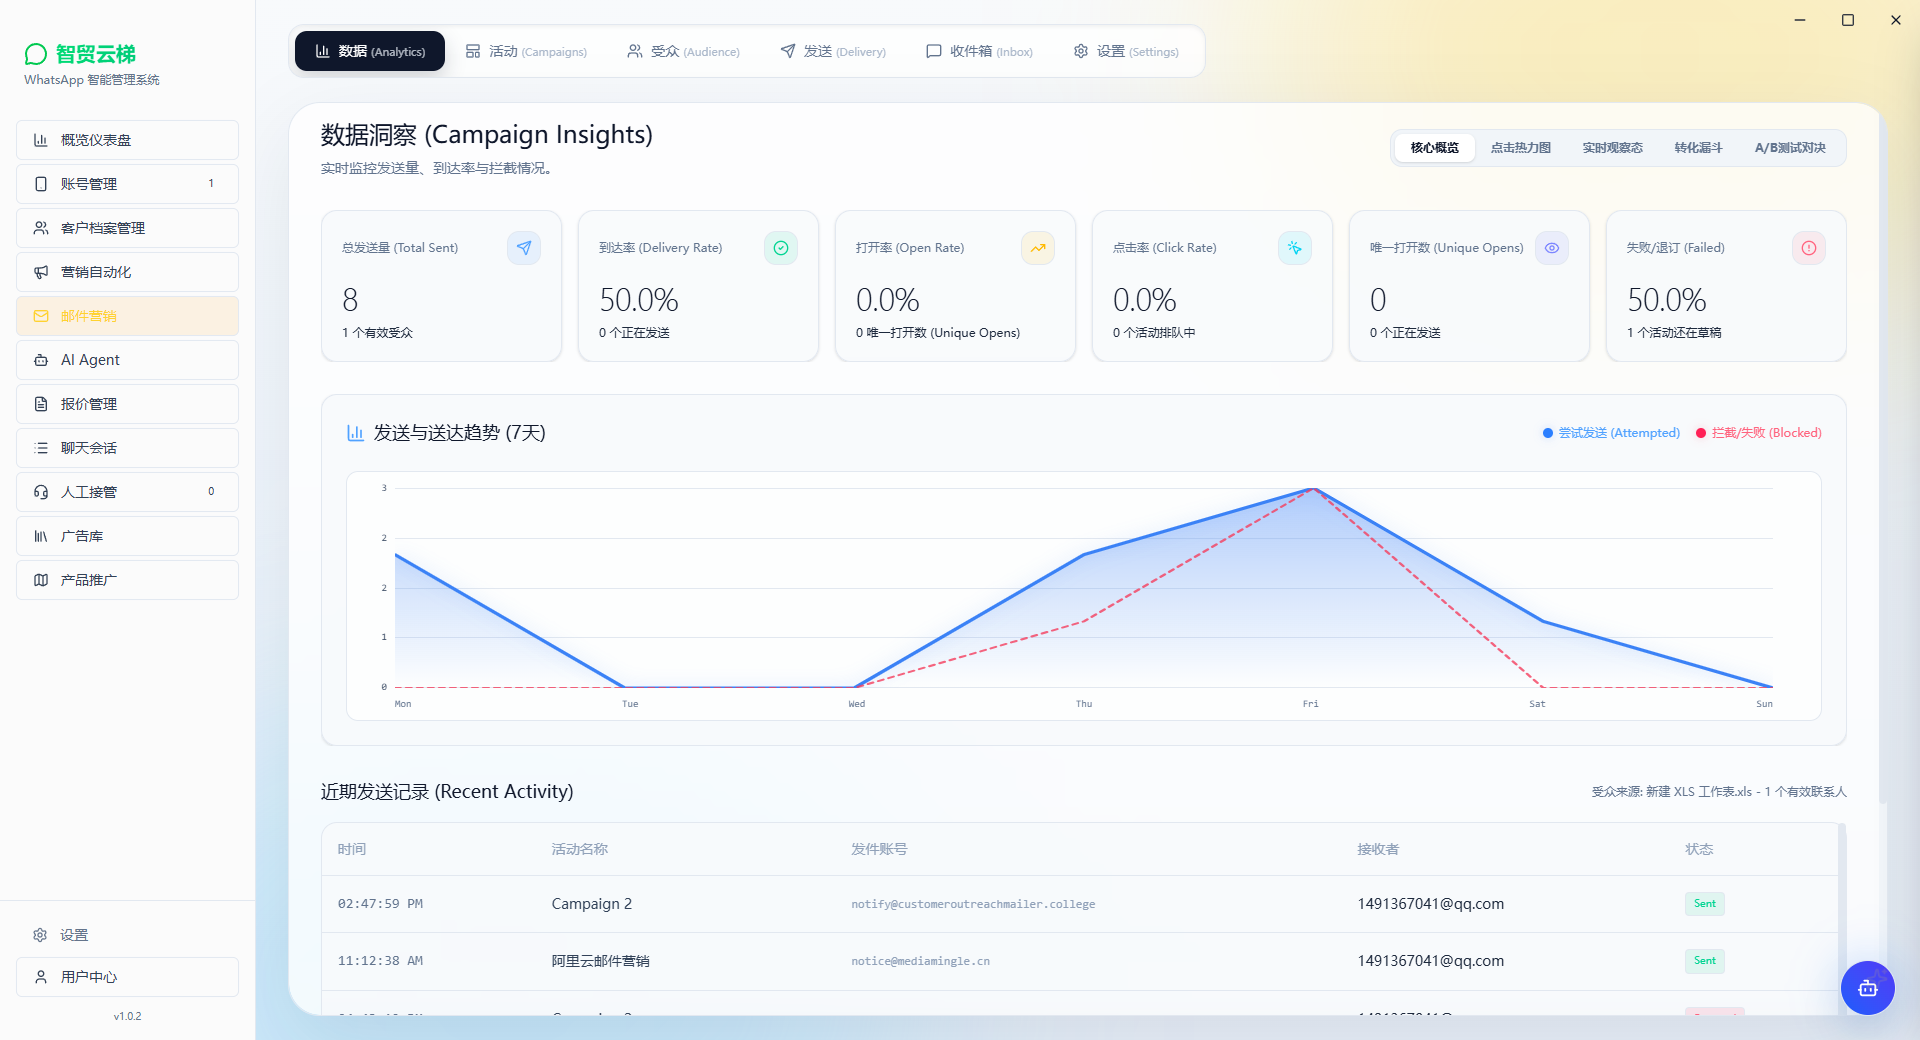Click the alert icon in Failed card
The width and height of the screenshot is (1920, 1040).
(x=1809, y=248)
